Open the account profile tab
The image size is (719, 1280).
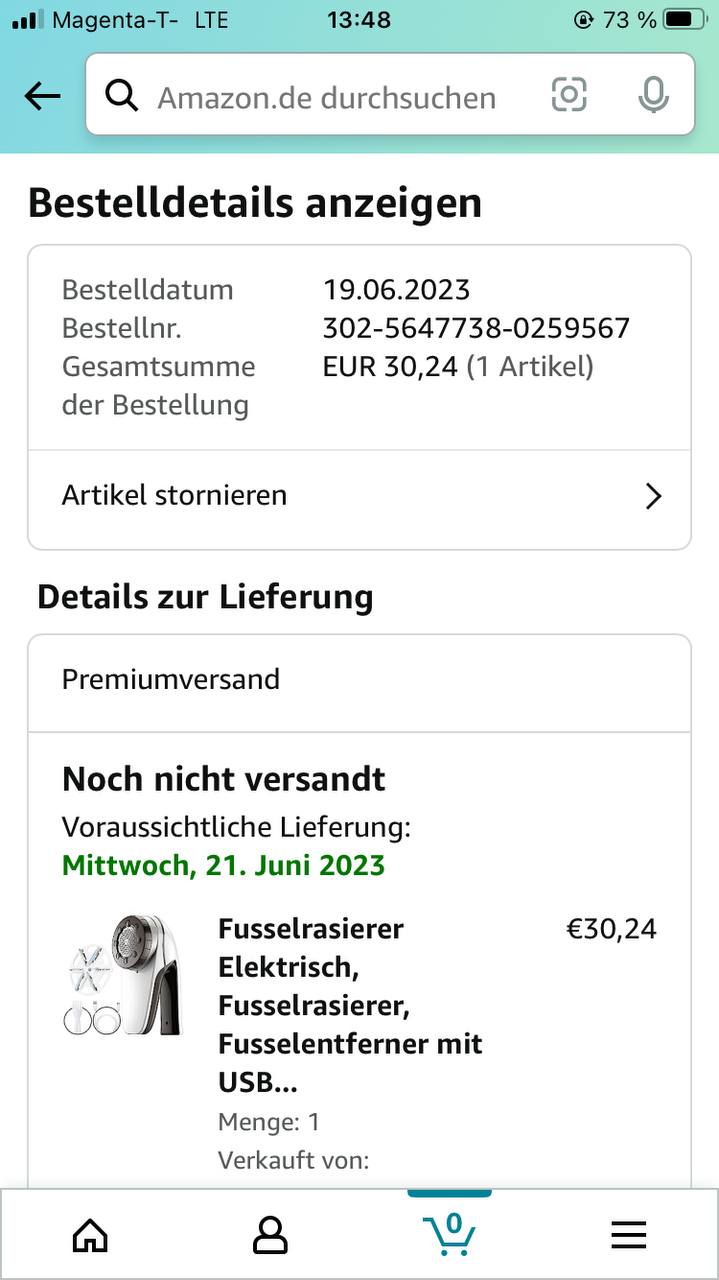(x=270, y=1236)
